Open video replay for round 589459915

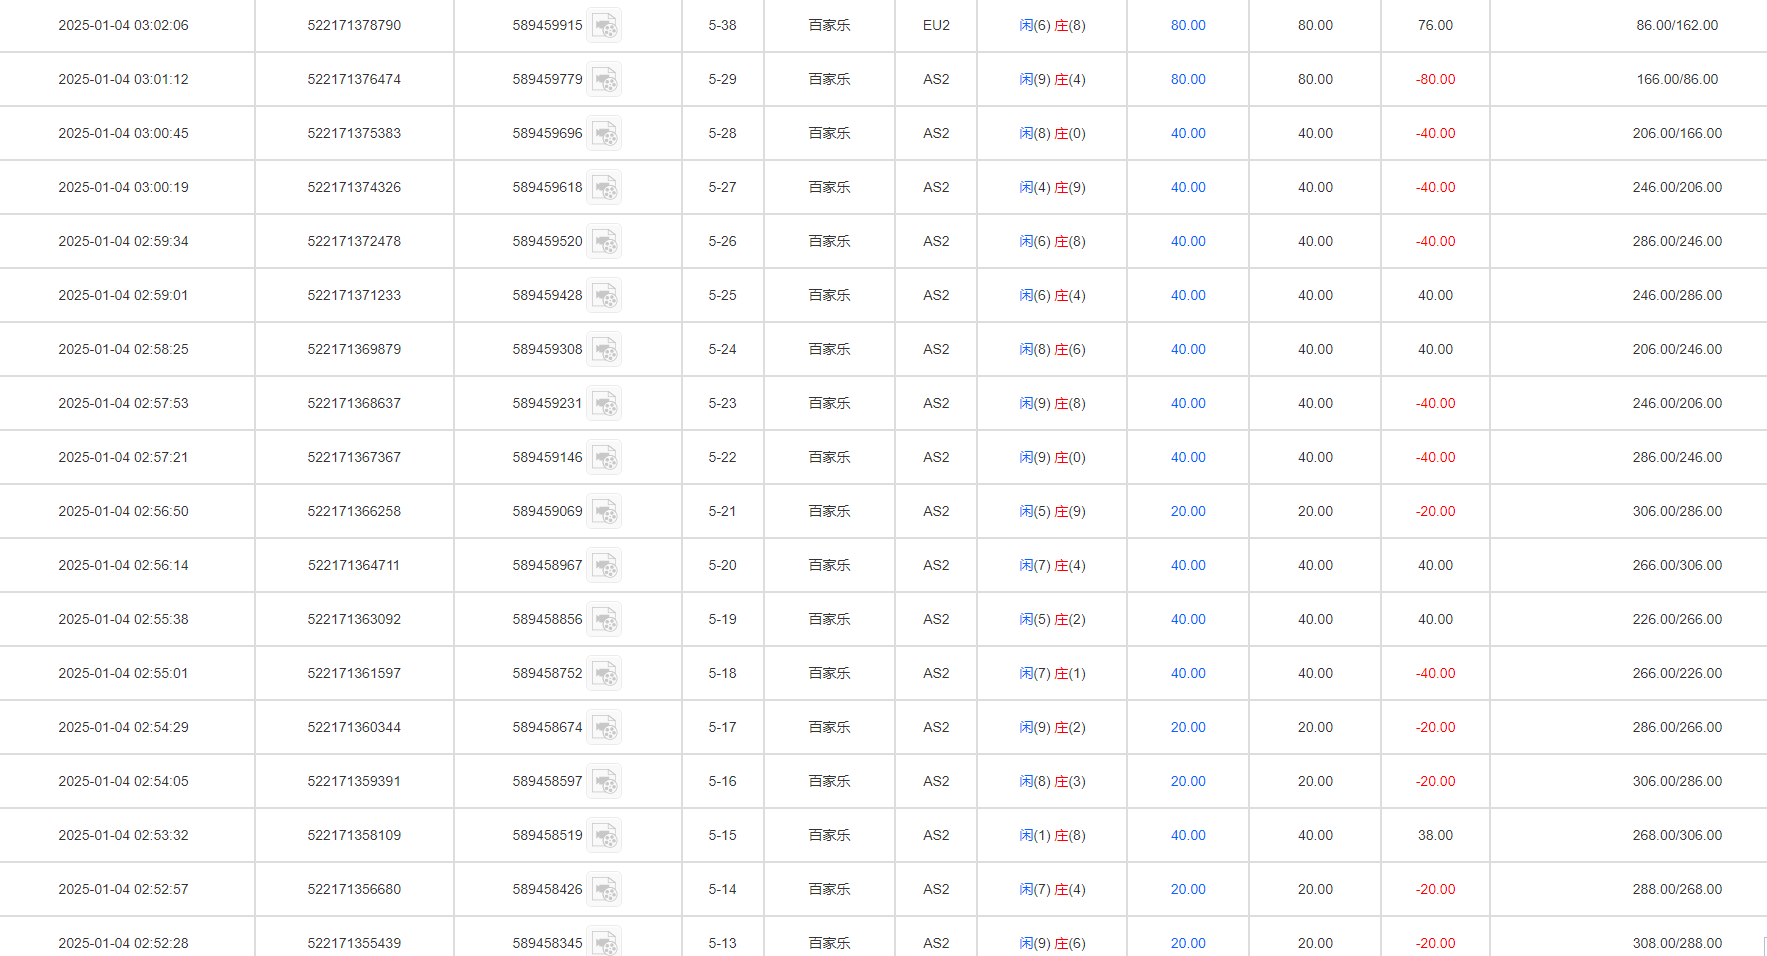click(x=604, y=26)
